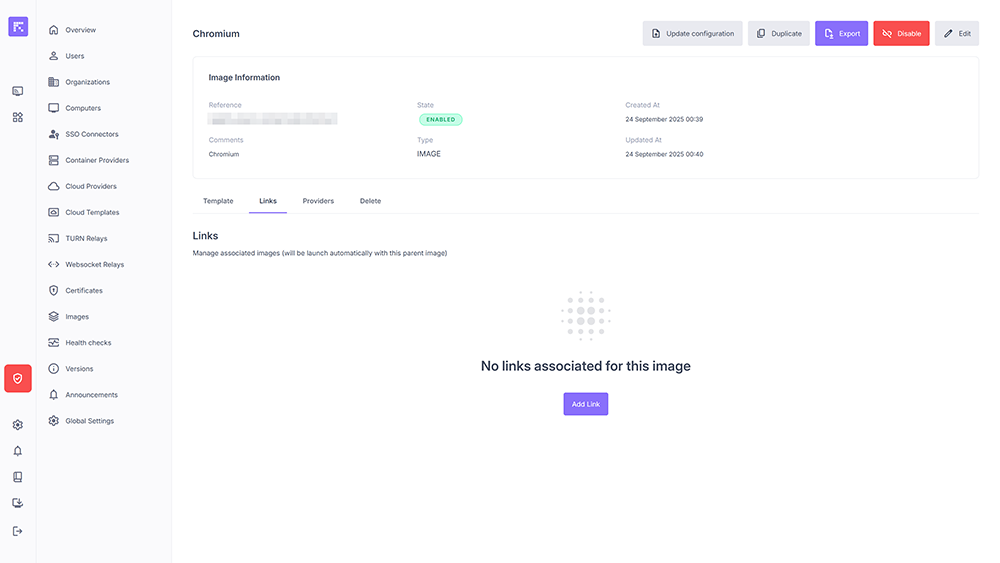Click the gear settings icon in narrow sidebar

coord(18,425)
